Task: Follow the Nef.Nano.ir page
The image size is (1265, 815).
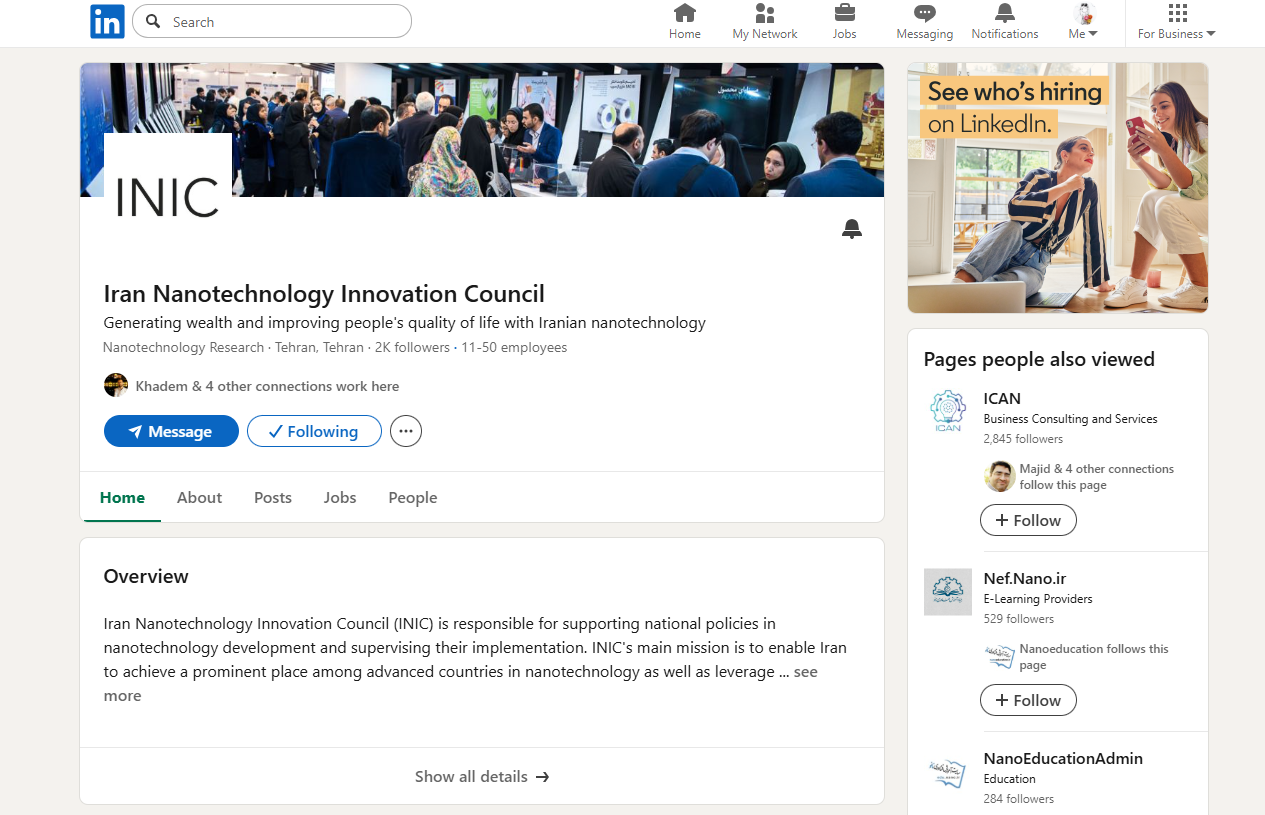Action: [x=1028, y=700]
